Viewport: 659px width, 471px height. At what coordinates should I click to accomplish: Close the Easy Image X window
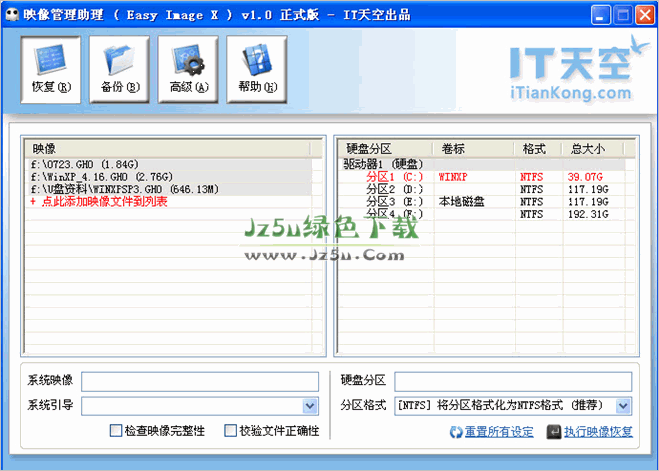point(645,16)
